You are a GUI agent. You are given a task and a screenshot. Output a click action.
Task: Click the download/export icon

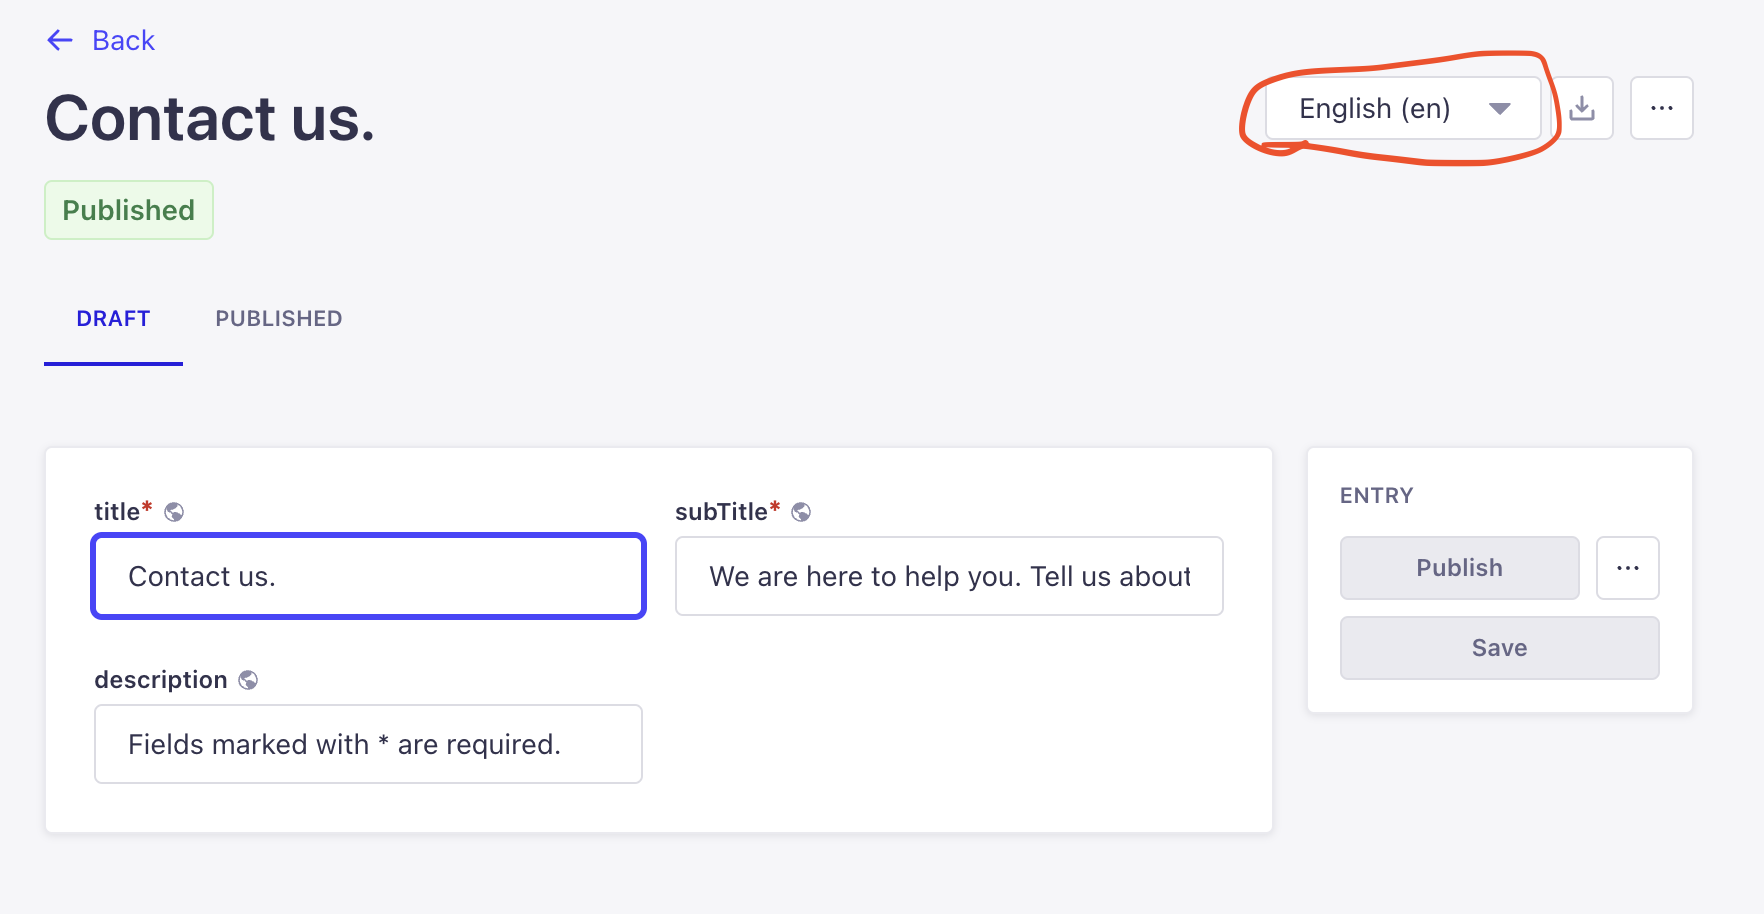[1584, 107]
